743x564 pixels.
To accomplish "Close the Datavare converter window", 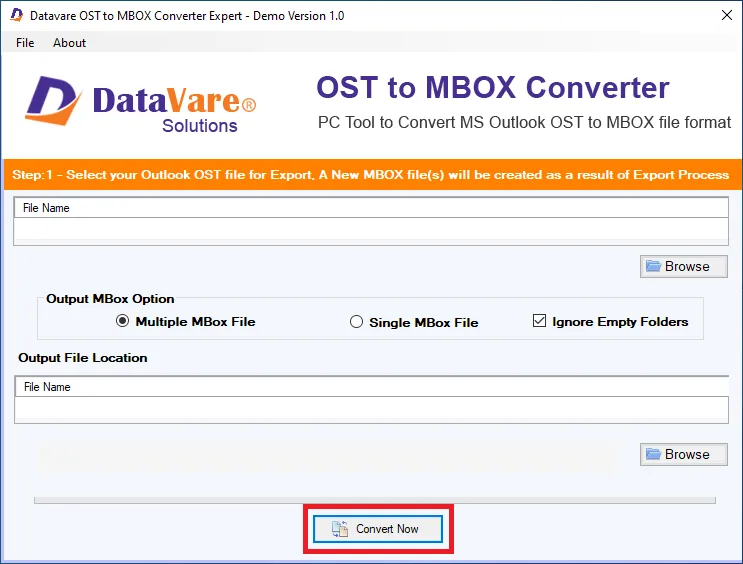I will (x=727, y=15).
